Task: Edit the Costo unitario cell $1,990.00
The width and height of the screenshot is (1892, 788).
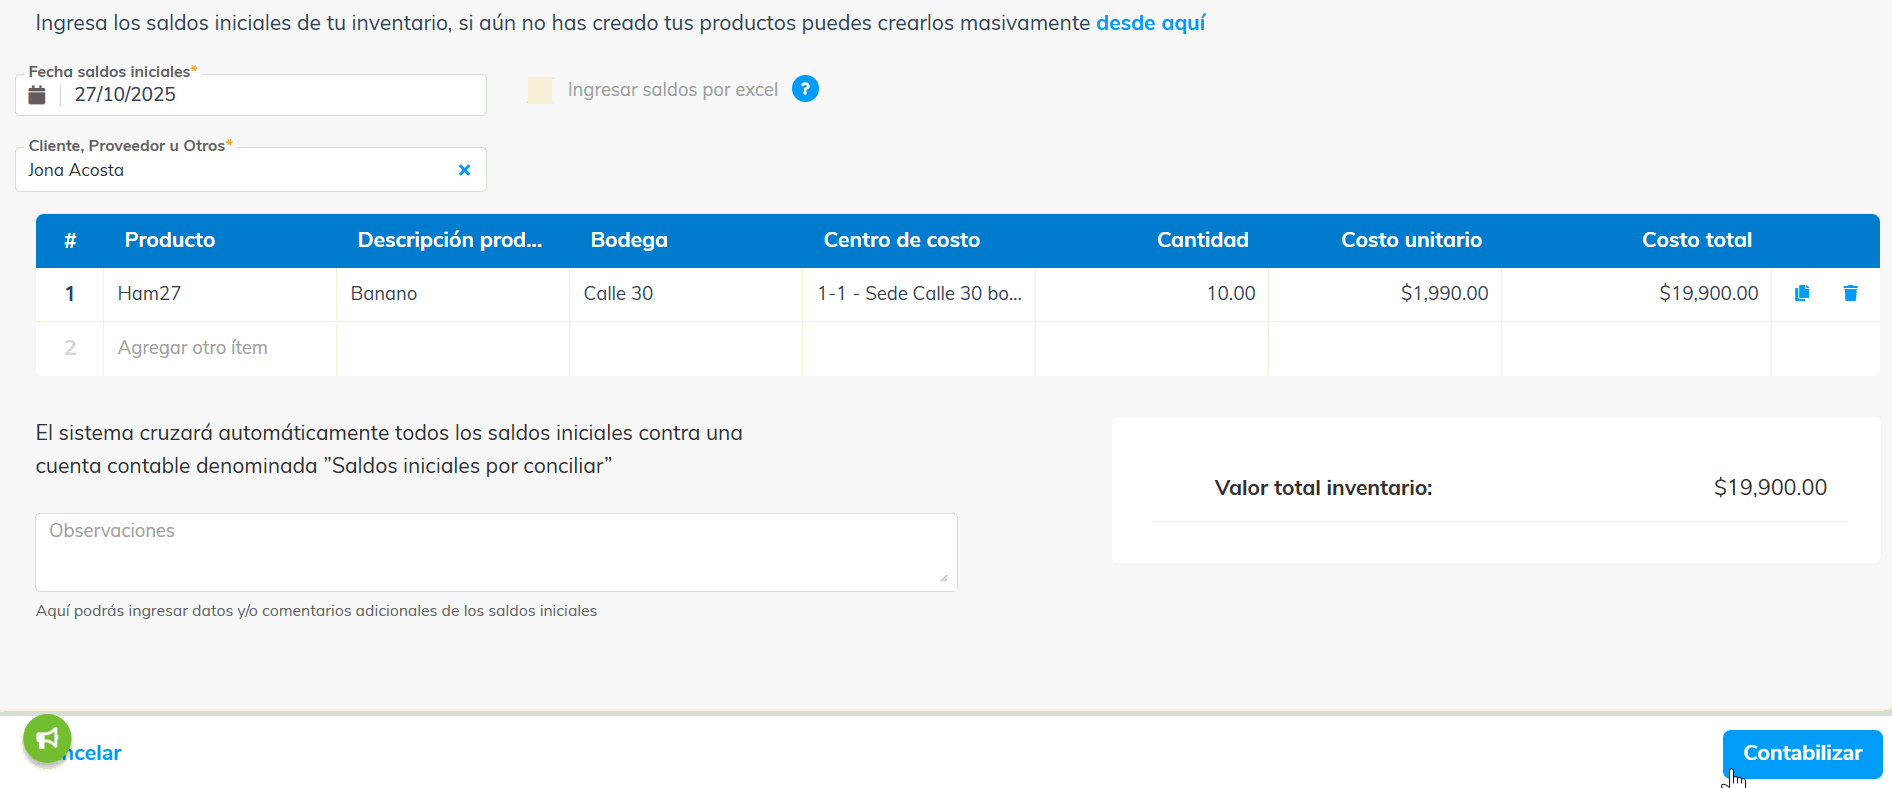Action: [1385, 294]
